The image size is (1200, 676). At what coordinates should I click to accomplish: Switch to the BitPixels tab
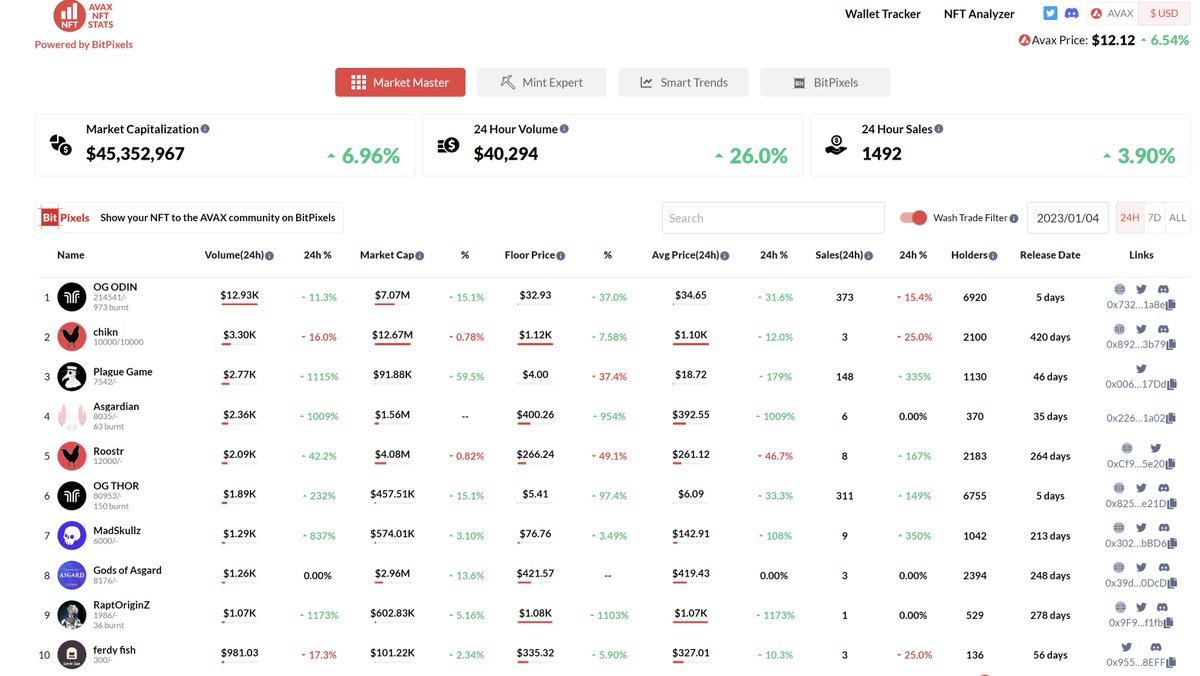[x=825, y=82]
